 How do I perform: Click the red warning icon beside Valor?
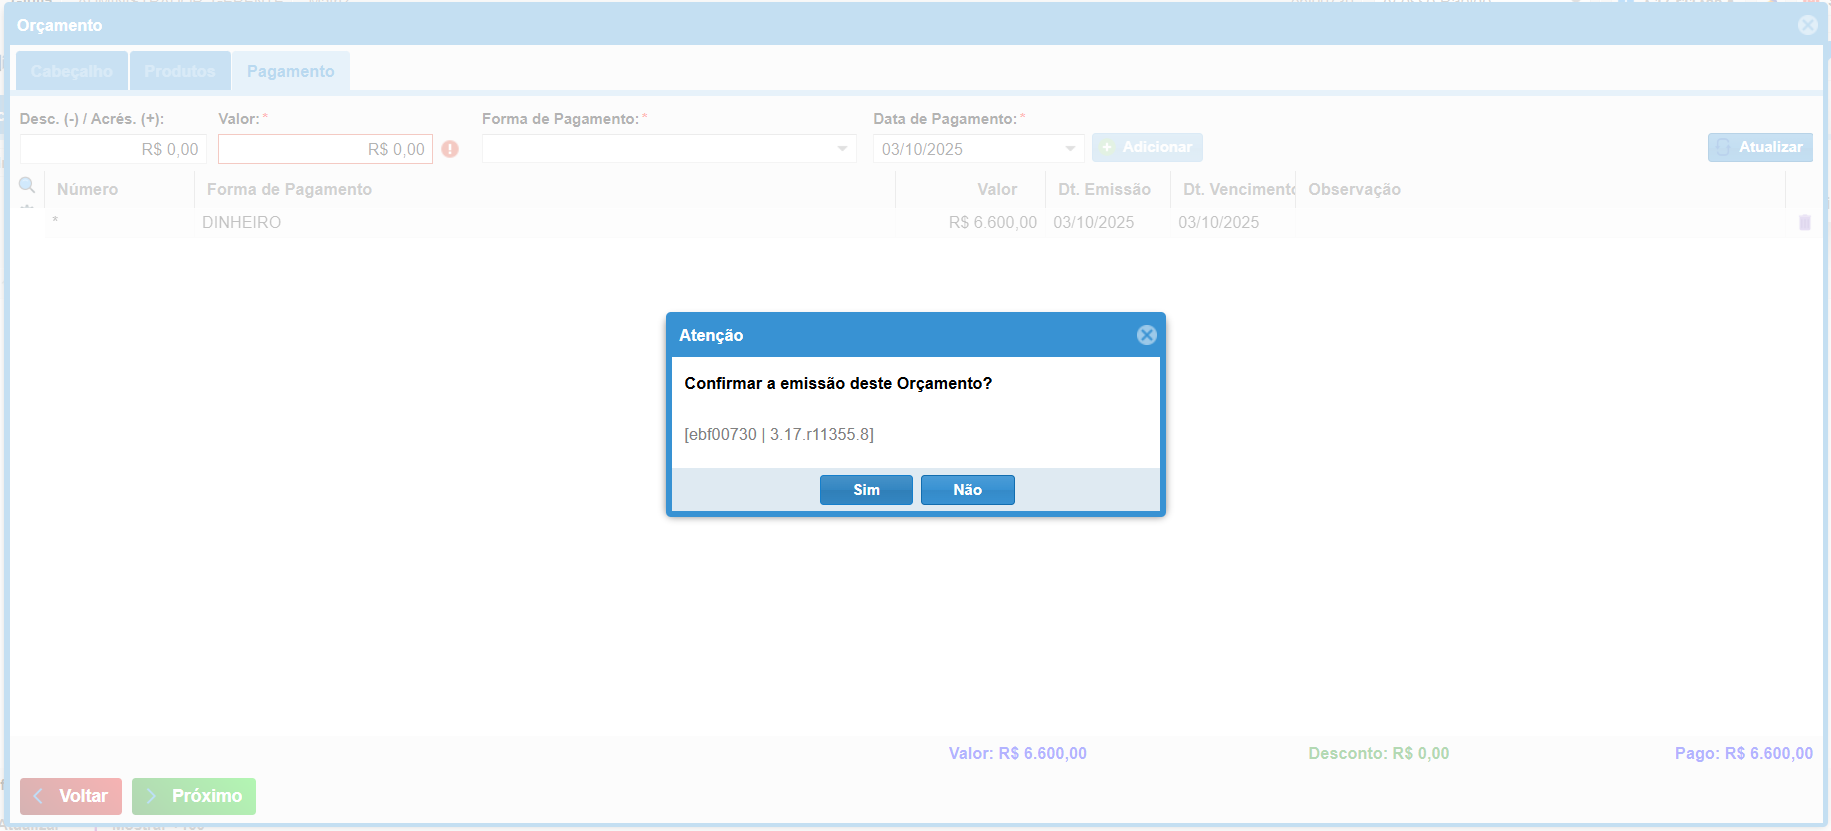pyautogui.click(x=450, y=149)
